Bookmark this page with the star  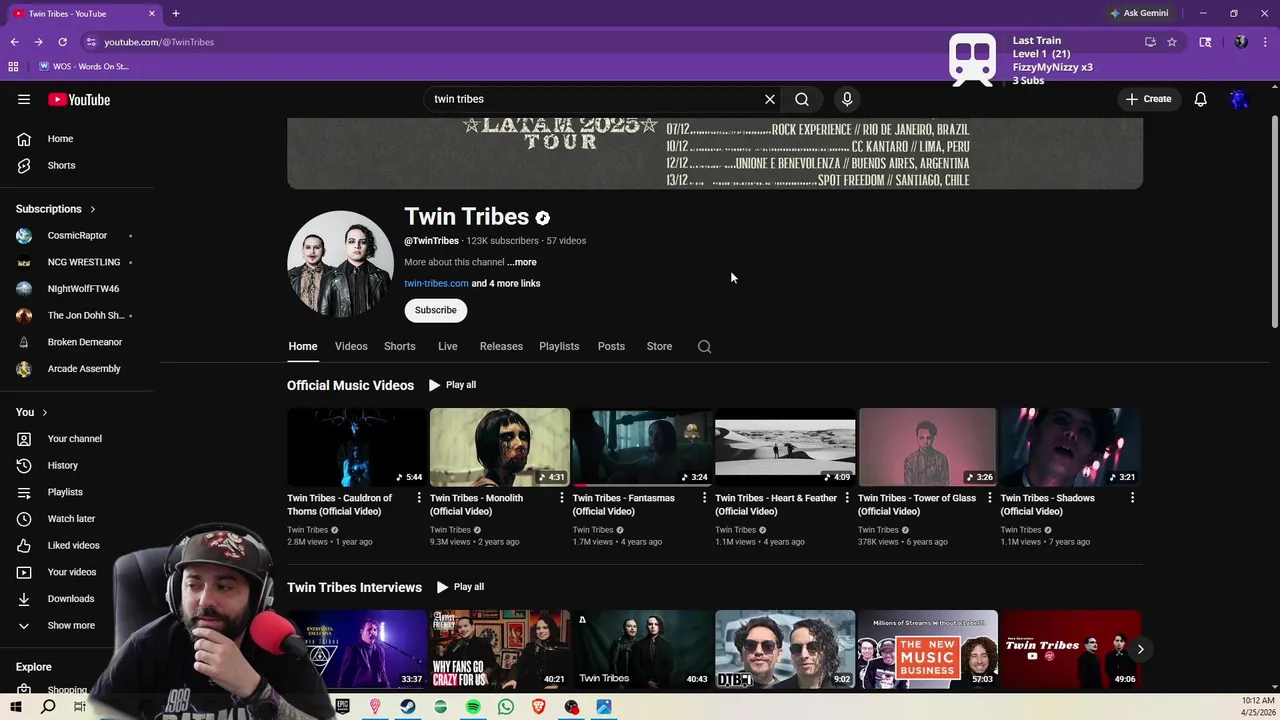(1172, 42)
